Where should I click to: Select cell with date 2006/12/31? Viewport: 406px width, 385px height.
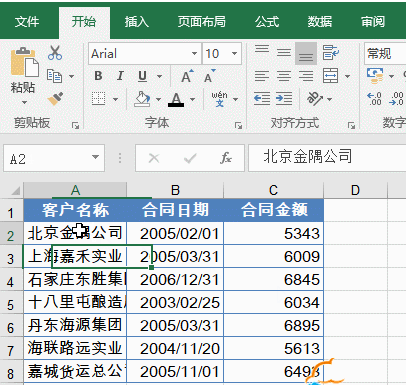click(x=175, y=279)
